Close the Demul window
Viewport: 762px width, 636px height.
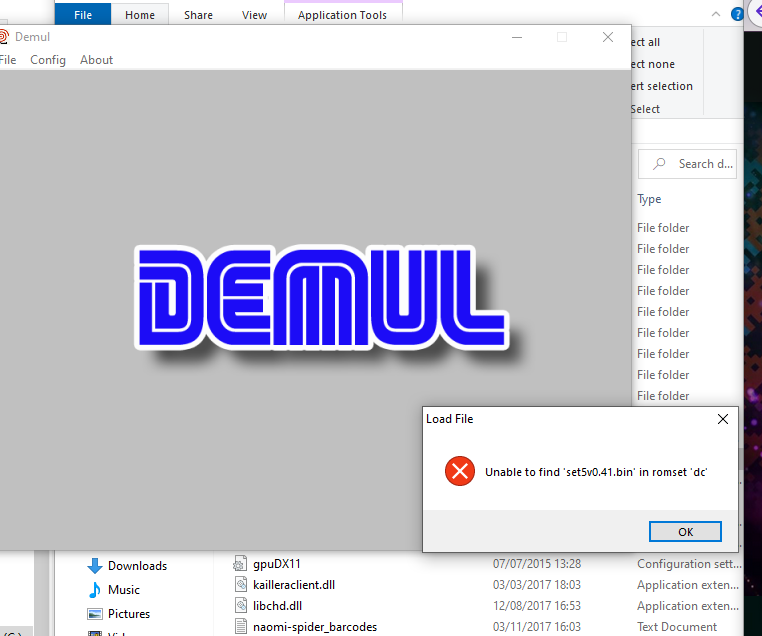pos(607,37)
